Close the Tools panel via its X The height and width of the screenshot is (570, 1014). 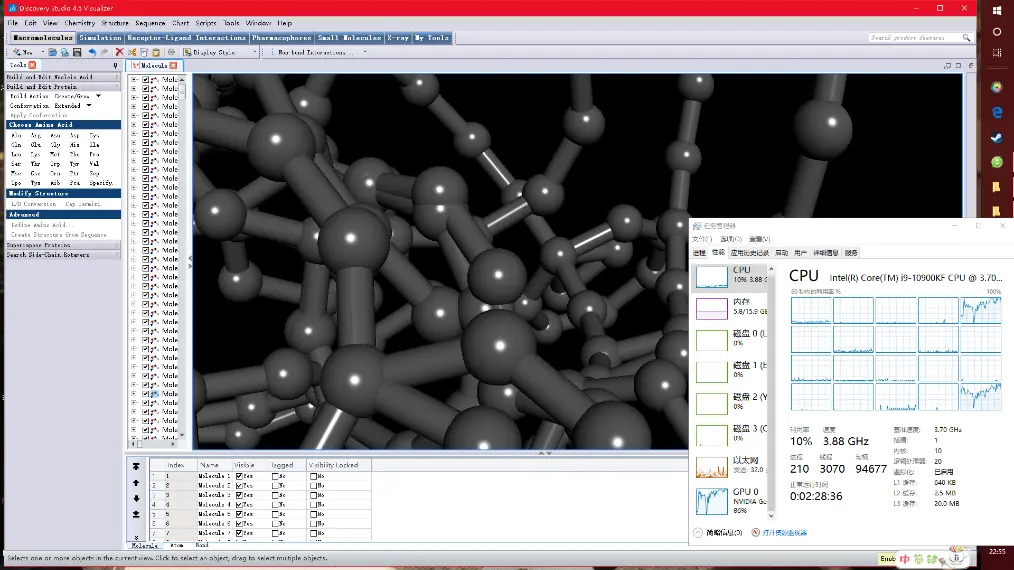pyautogui.click(x=32, y=65)
